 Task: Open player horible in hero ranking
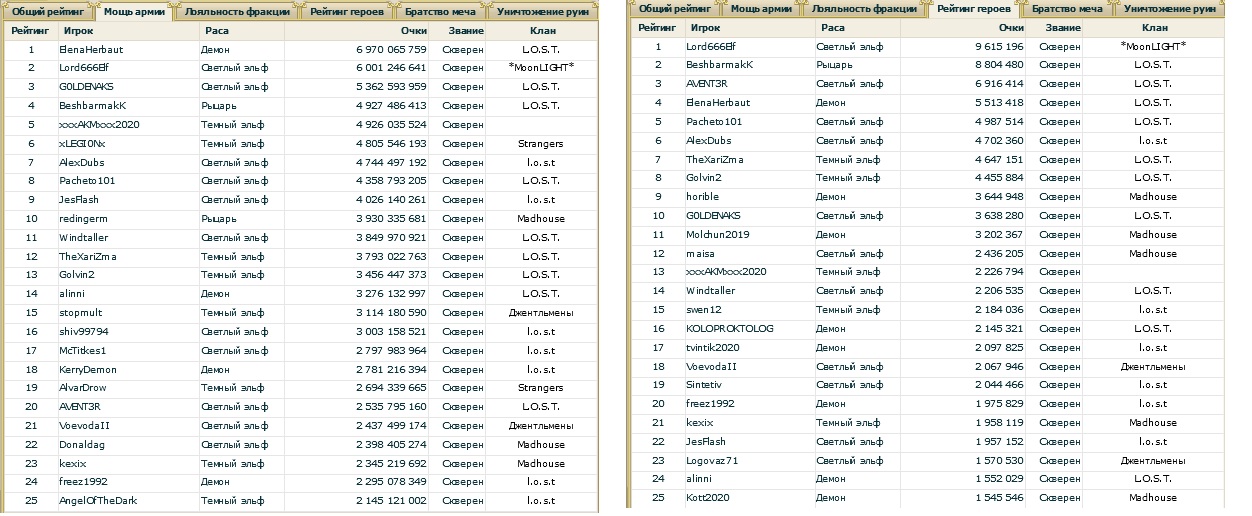703,197
